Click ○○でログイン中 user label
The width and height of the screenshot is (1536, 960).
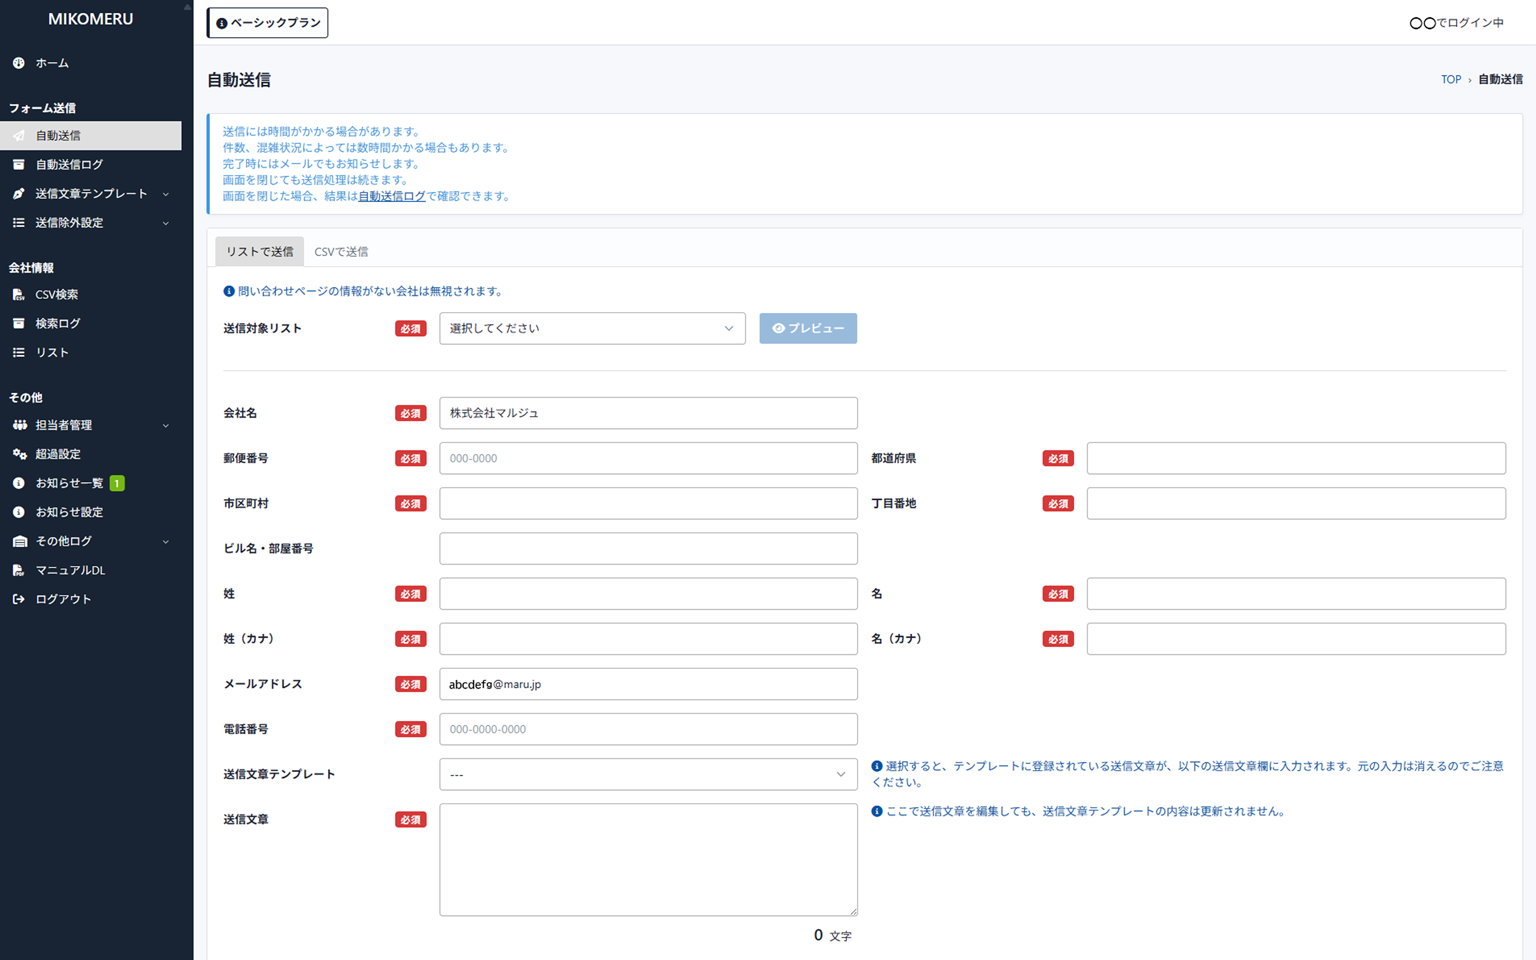click(1456, 23)
